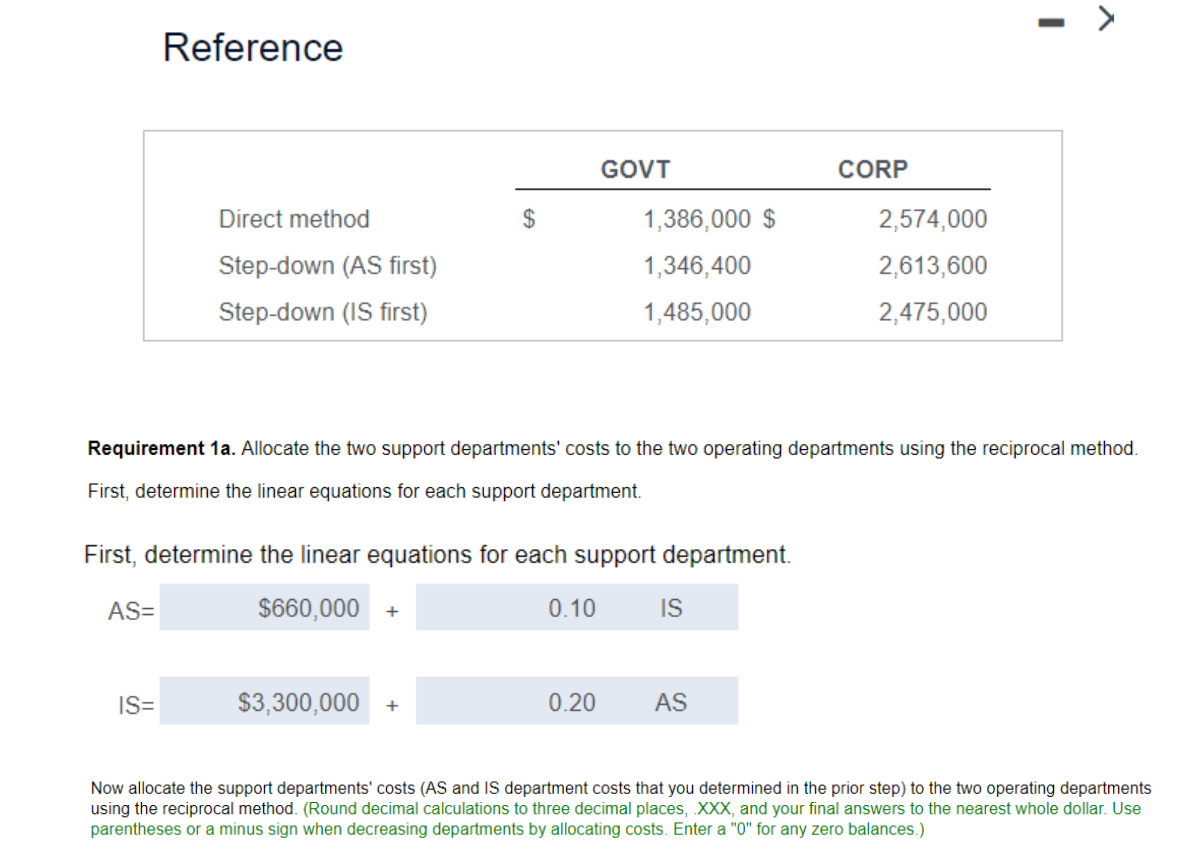
Task: Click the right-arrow chevron at top right
Action: pos(1104,17)
